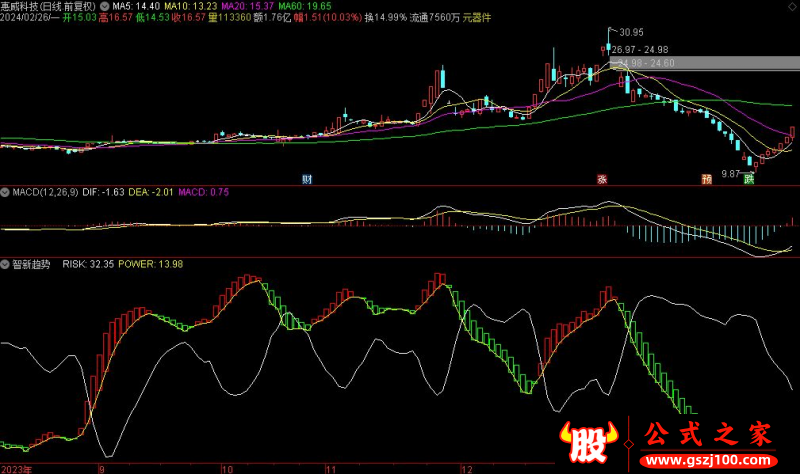Viewport: 800px width, 474px height.
Task: Click the 公式之家 watermark text
Action: 708,435
